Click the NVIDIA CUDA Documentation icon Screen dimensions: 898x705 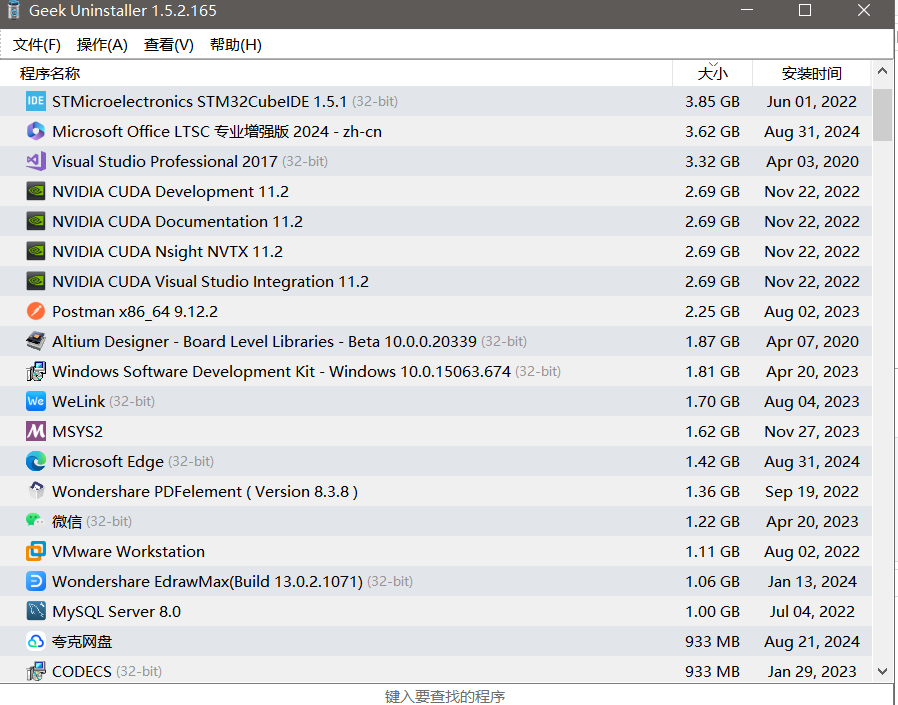[36, 221]
